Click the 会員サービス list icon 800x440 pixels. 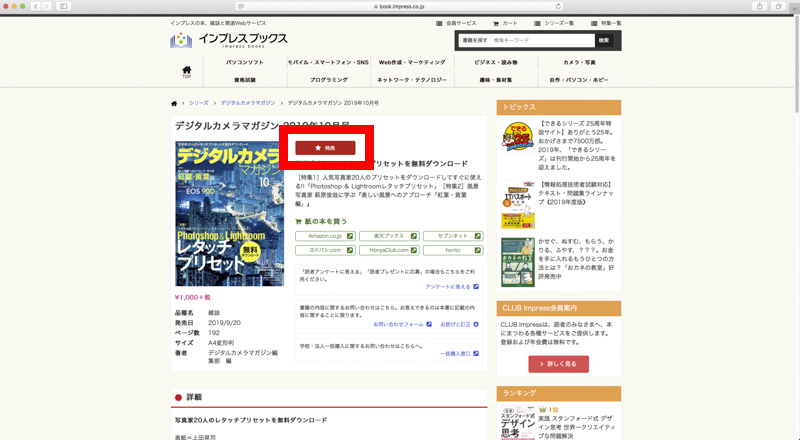(439, 23)
